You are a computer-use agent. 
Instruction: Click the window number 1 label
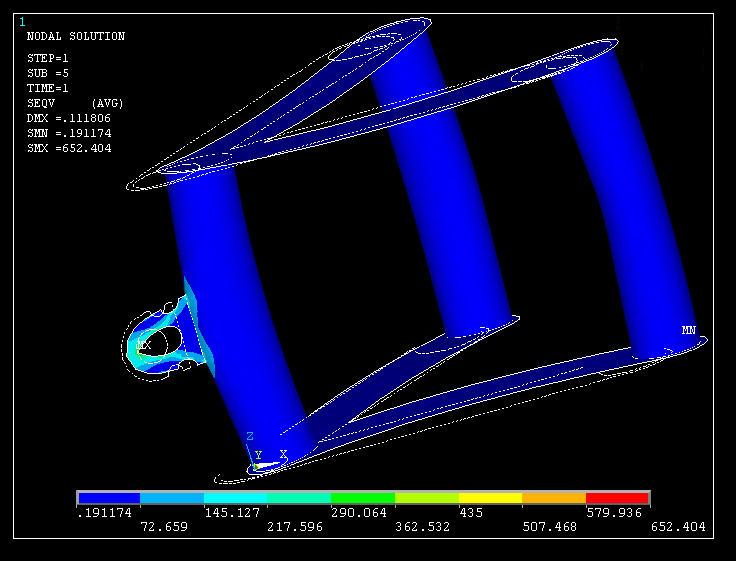[22, 22]
